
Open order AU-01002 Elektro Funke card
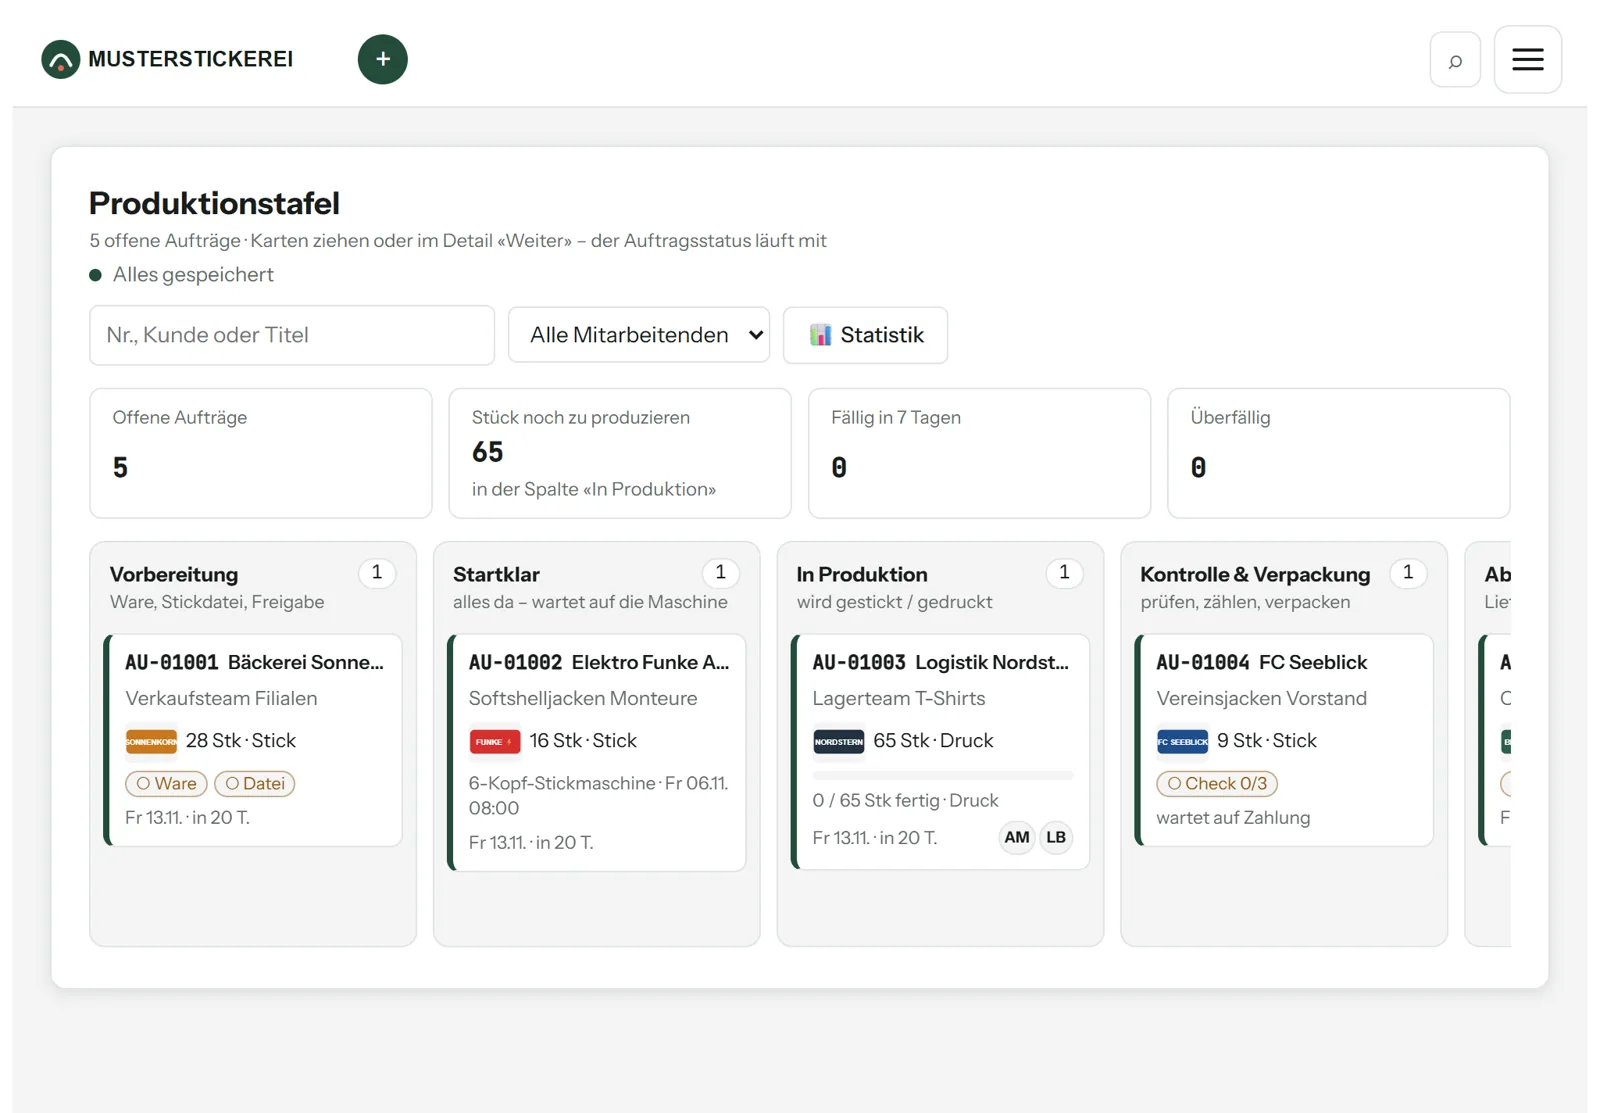[x=597, y=752]
